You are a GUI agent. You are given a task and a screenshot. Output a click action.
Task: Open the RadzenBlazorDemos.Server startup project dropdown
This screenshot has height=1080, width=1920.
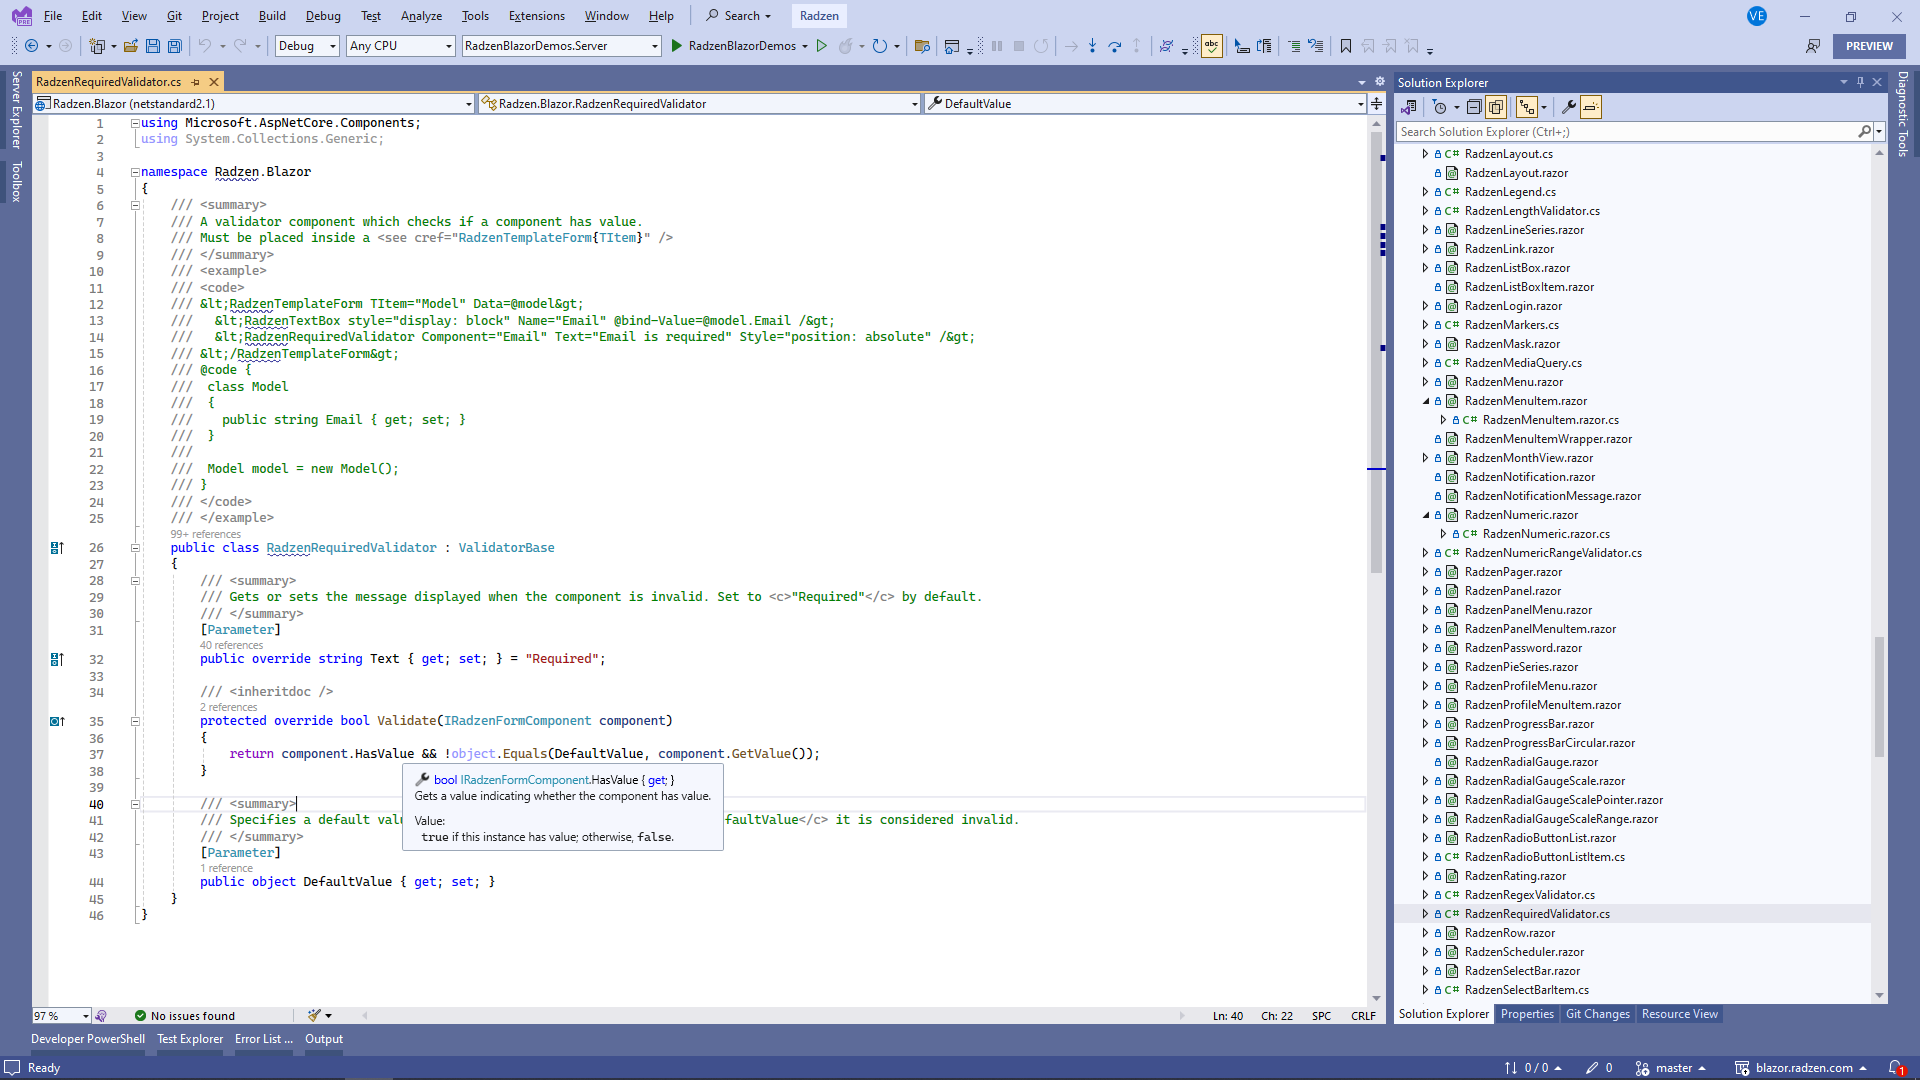point(562,46)
